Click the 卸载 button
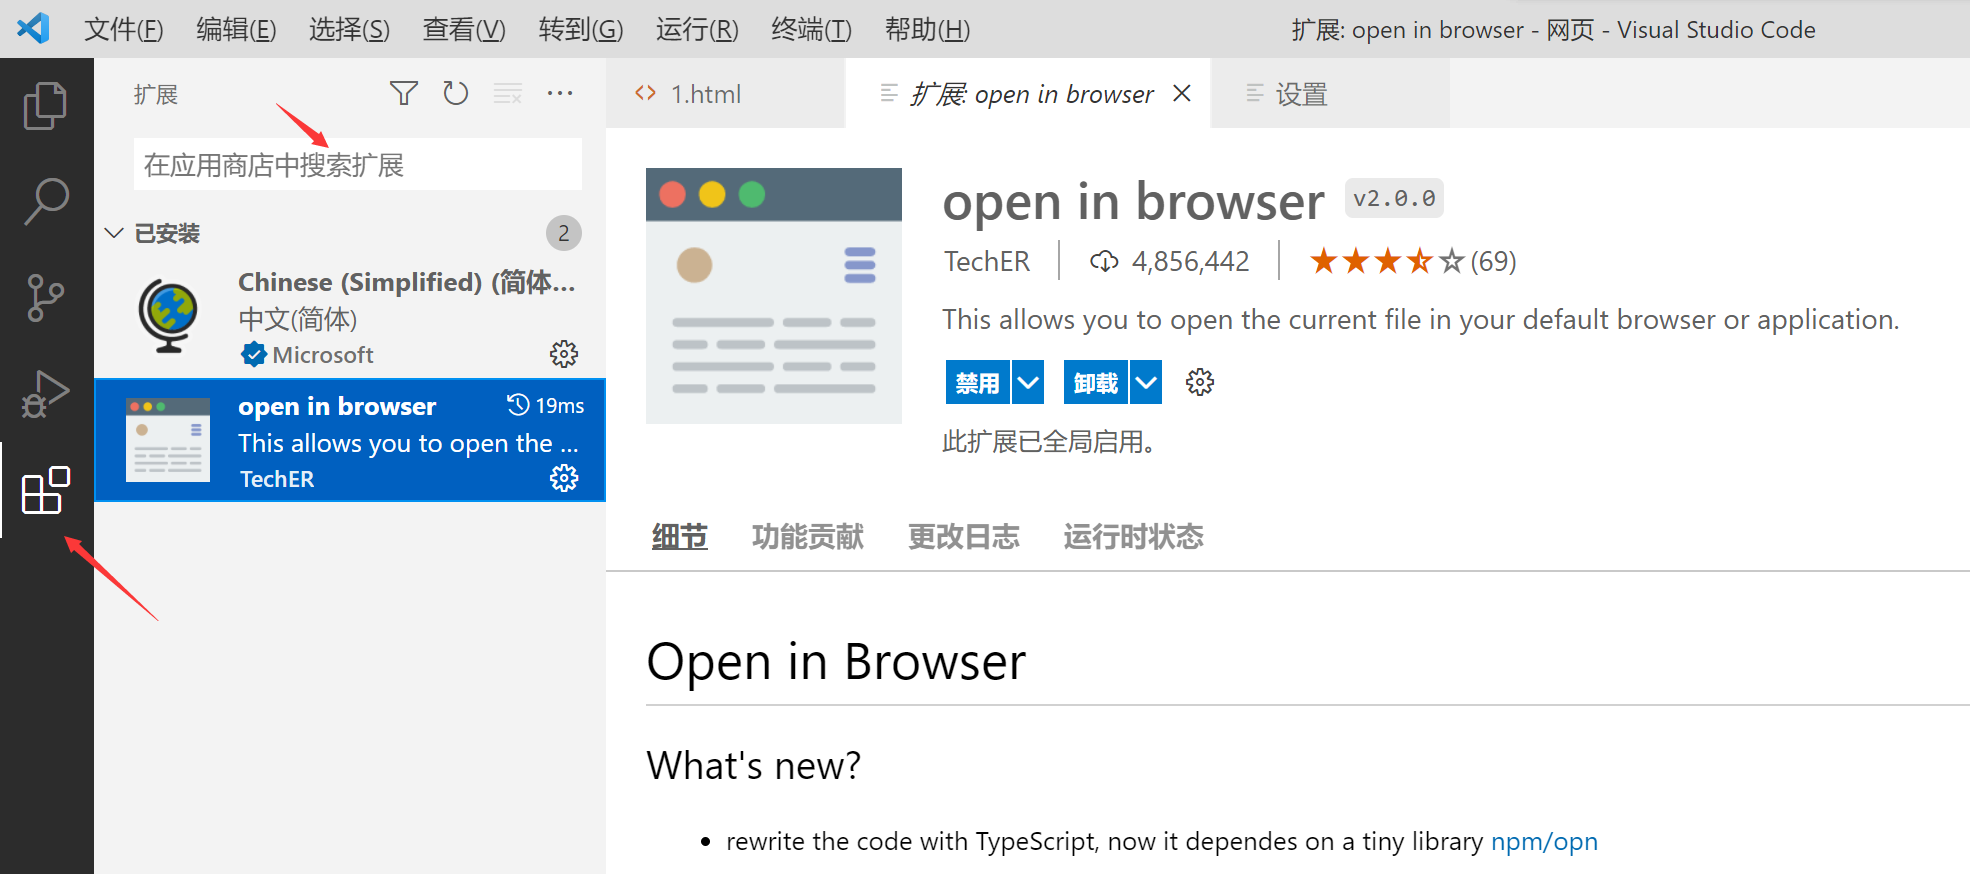This screenshot has width=1970, height=874. pyautogui.click(x=1096, y=382)
